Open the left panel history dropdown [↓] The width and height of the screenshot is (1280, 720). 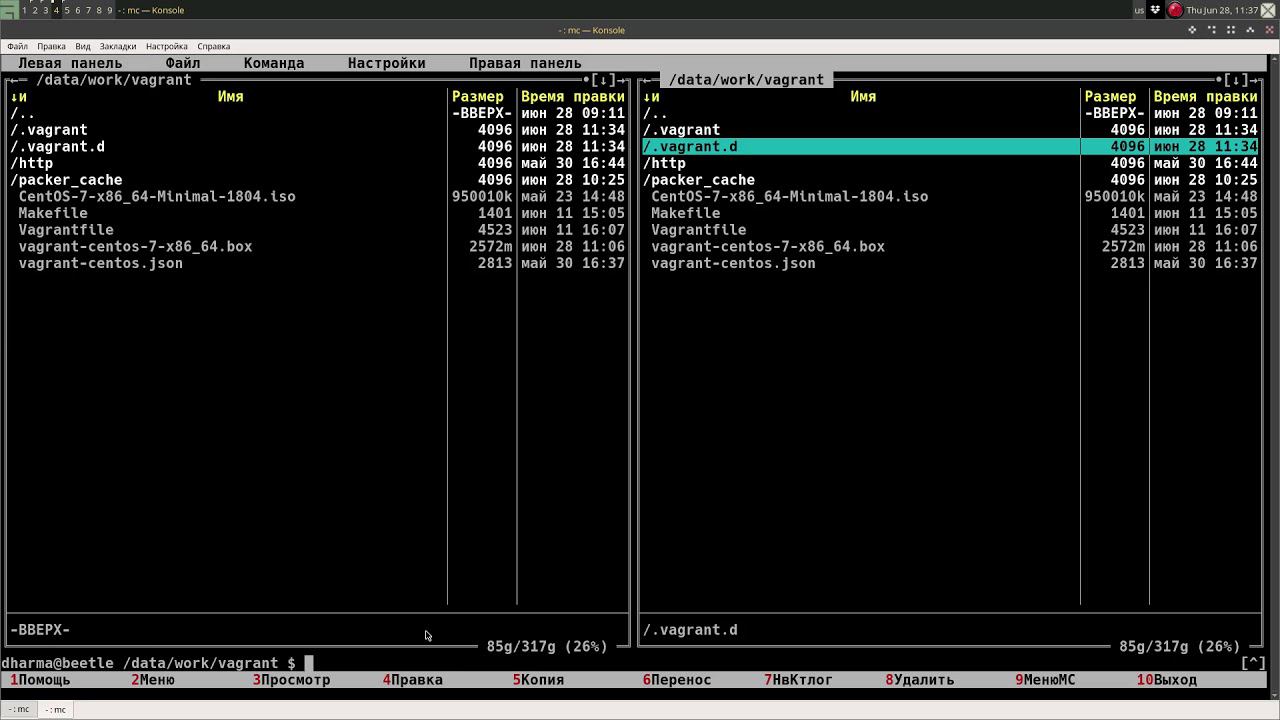[x=604, y=80]
